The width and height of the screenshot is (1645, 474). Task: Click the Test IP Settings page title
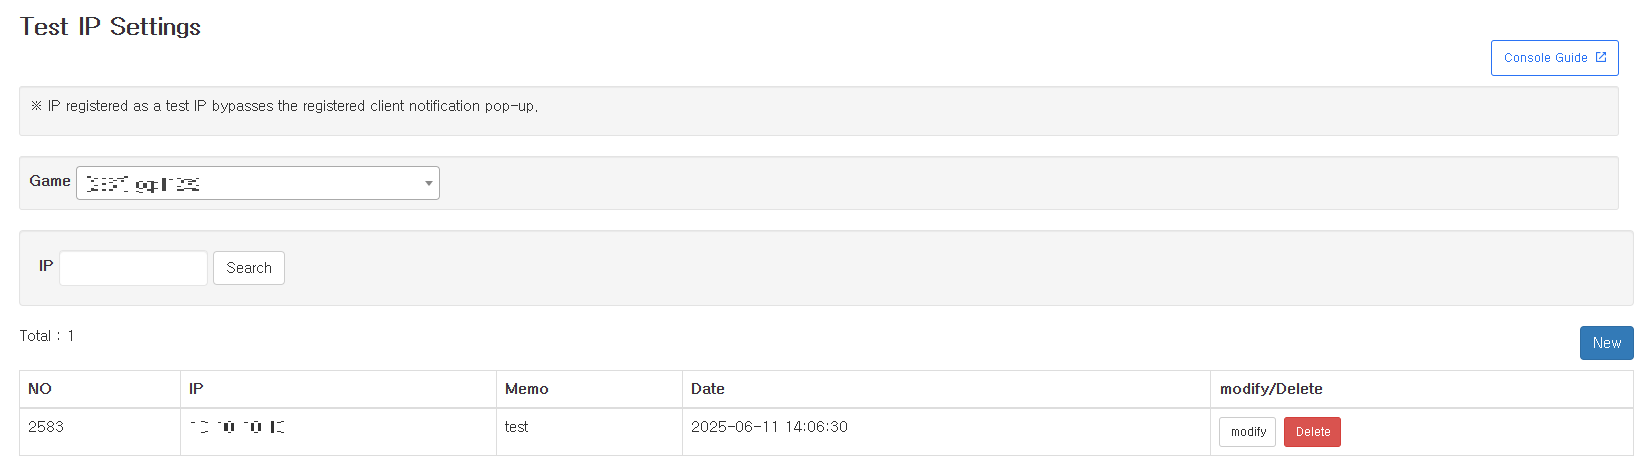click(110, 27)
